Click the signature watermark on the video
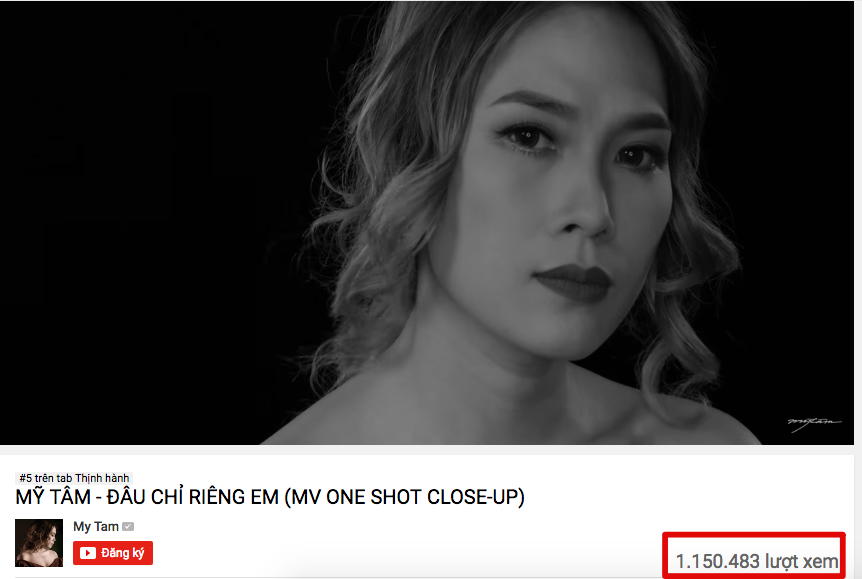The height and width of the screenshot is (579, 862). [x=814, y=423]
